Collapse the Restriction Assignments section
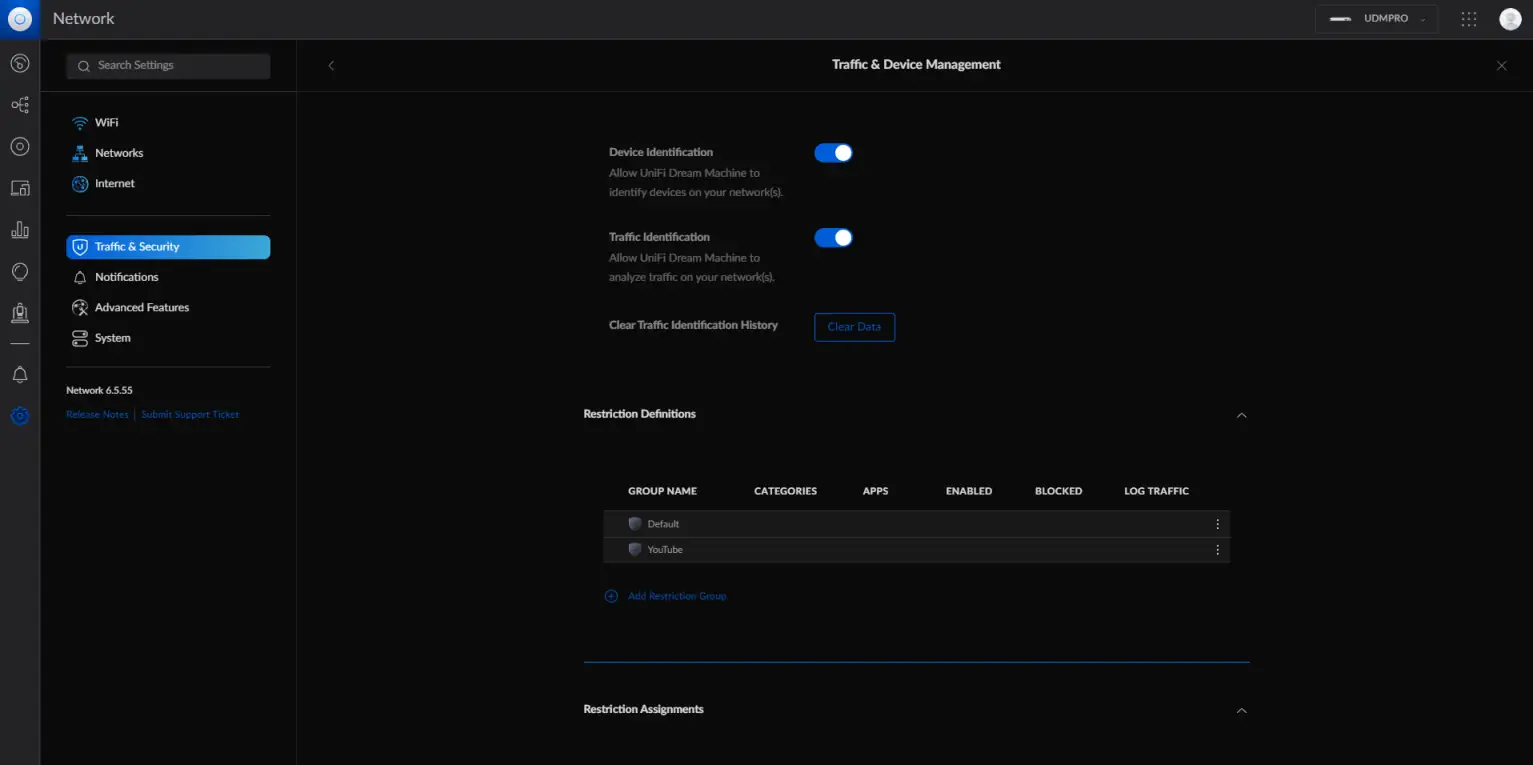The height and width of the screenshot is (765, 1533). click(x=1241, y=710)
